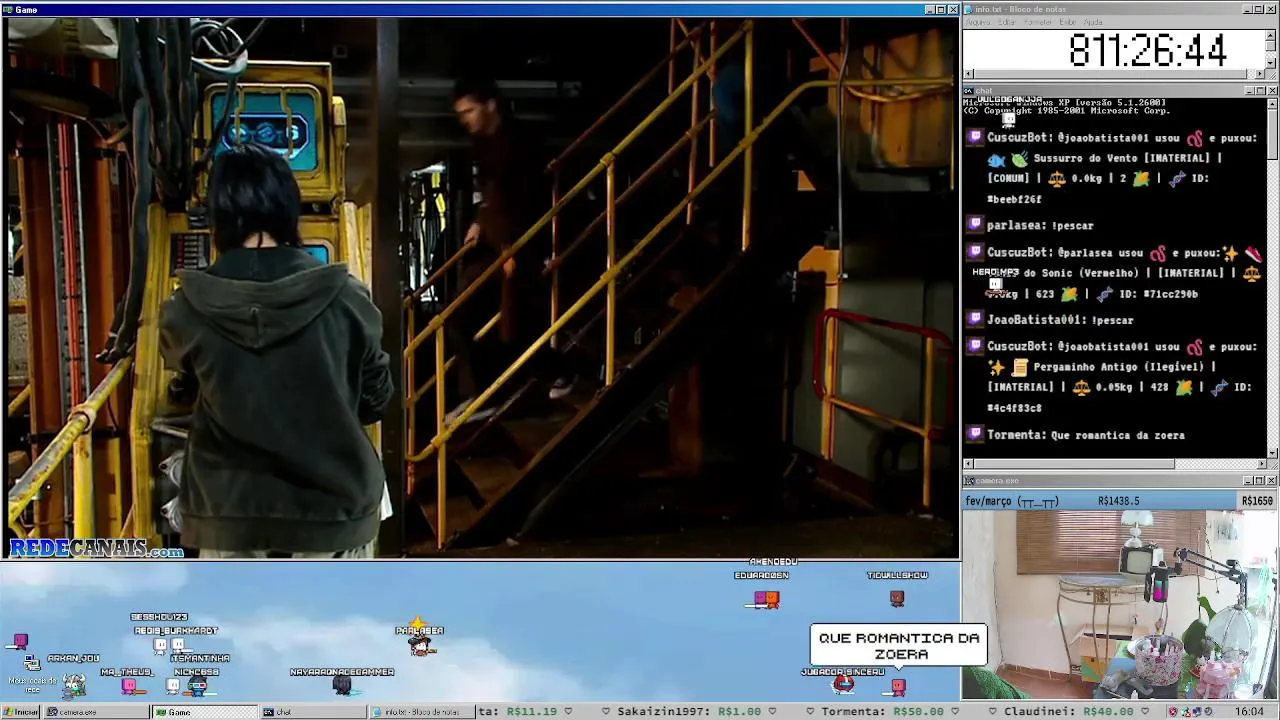Viewport: 1280px width, 720px height.
Task: Click the RedeCanais.com logo in the Game window
Action: click(x=97, y=548)
